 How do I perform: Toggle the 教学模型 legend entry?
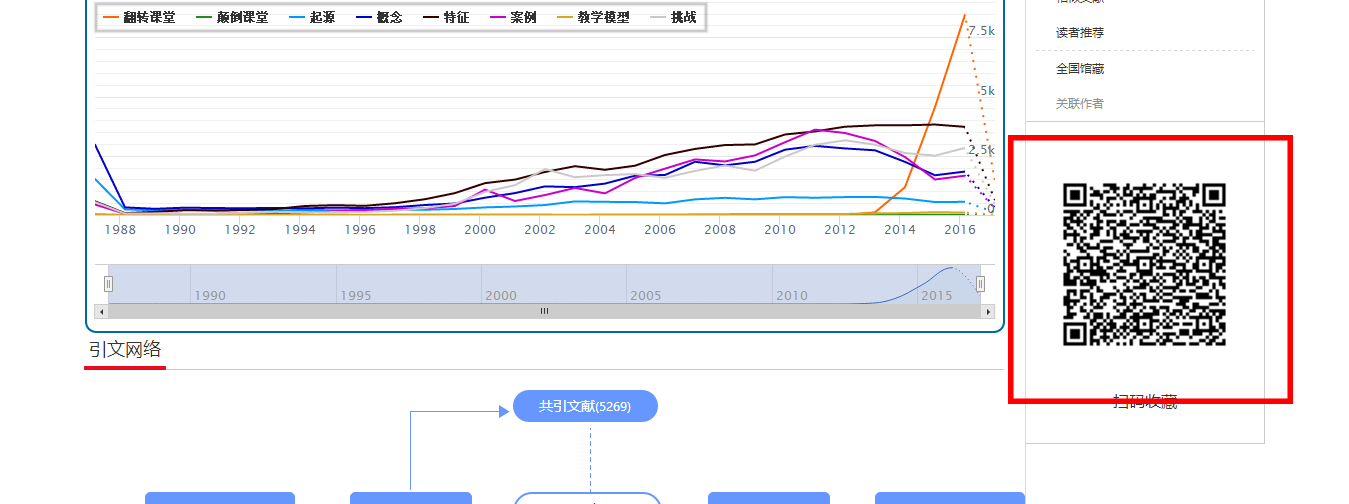pyautogui.click(x=593, y=17)
